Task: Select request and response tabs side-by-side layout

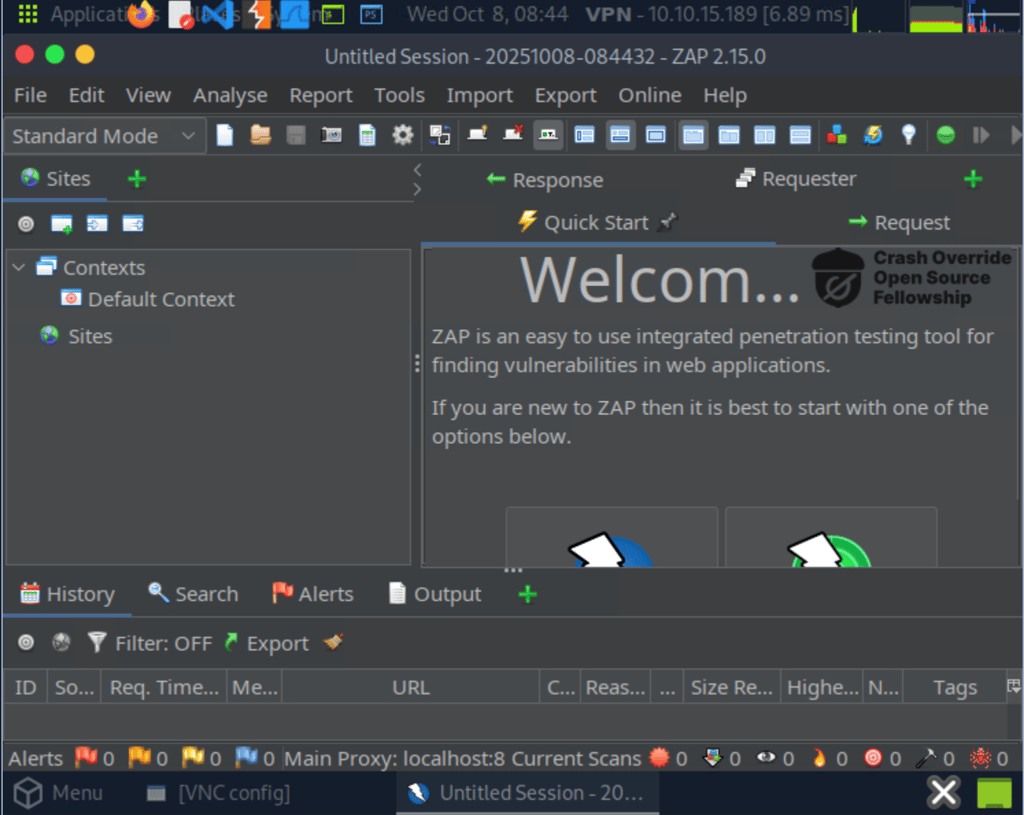Action: (693, 135)
